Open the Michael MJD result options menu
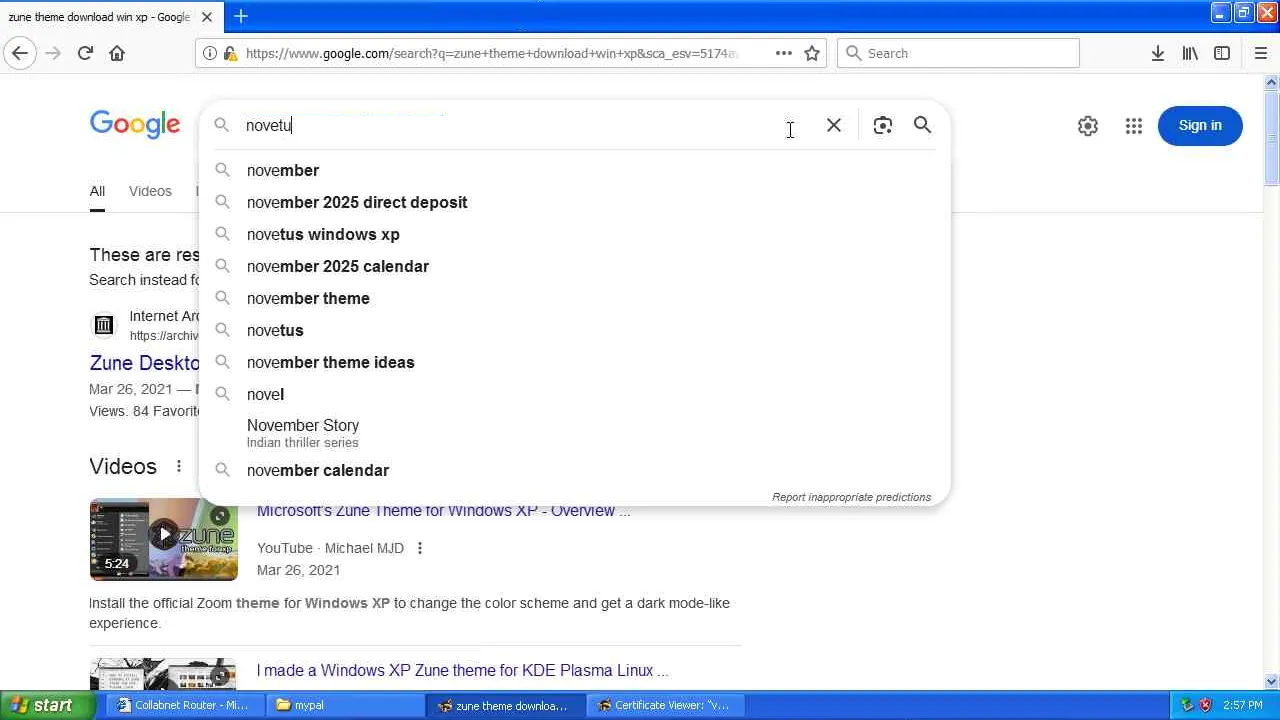1280x720 pixels. pos(420,548)
